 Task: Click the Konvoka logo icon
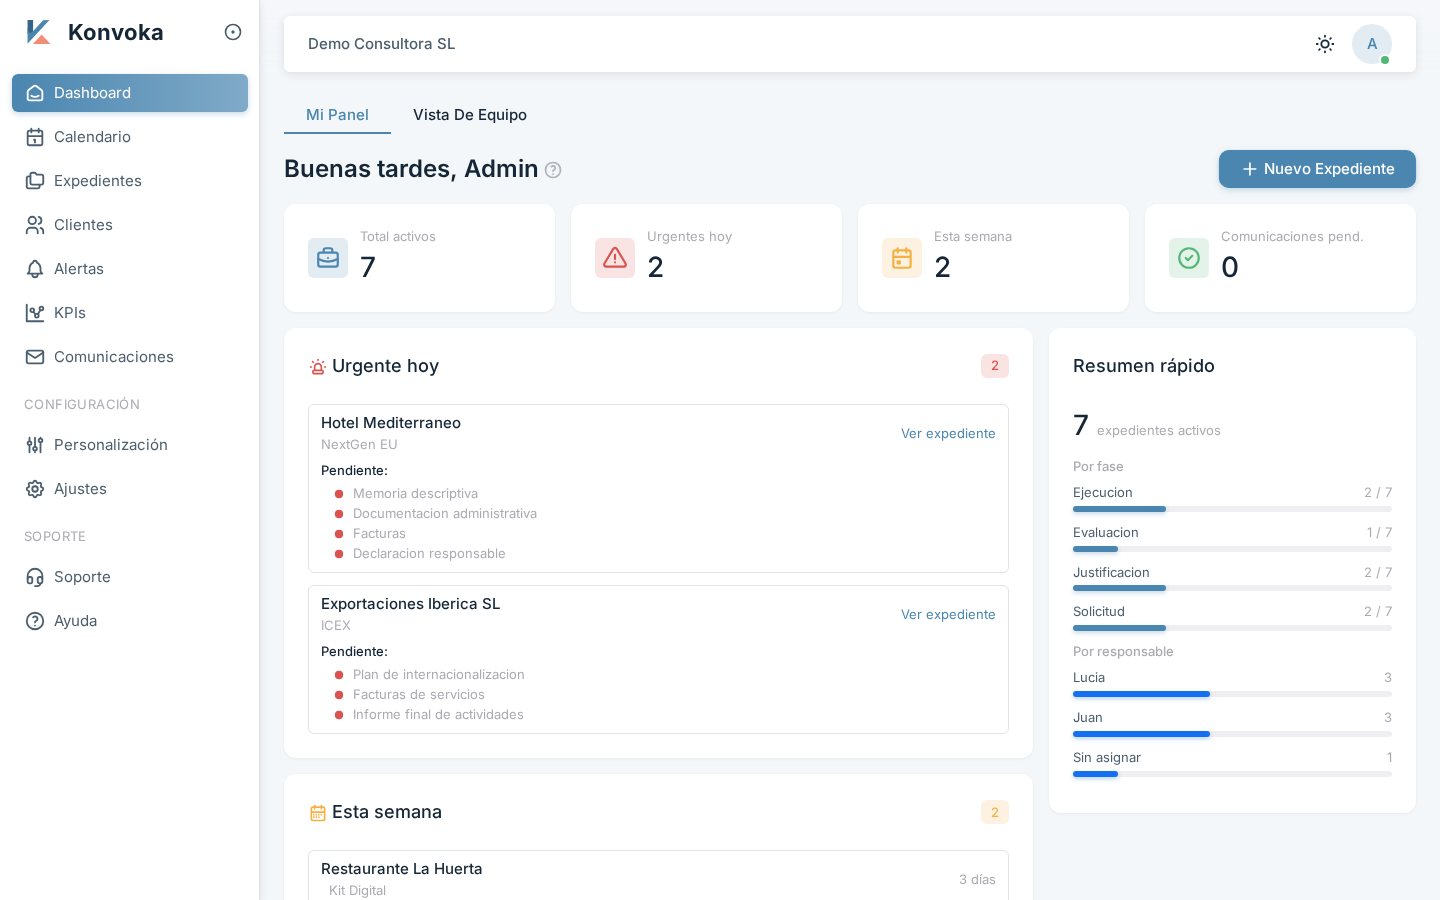click(38, 32)
